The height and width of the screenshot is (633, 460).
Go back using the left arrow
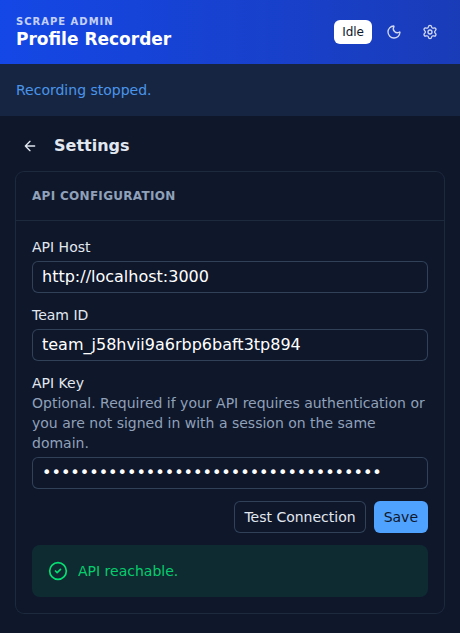(30, 146)
